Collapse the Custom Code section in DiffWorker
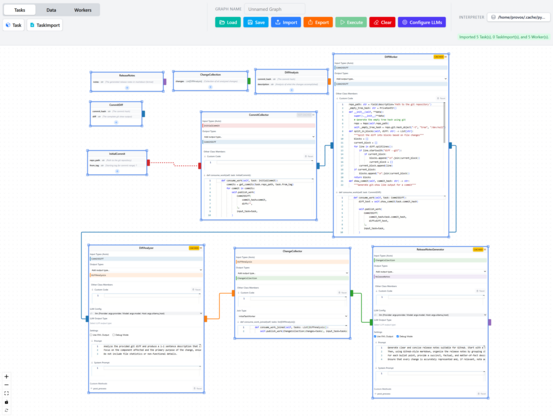Viewport: 553px width, 417px height. pos(338,98)
